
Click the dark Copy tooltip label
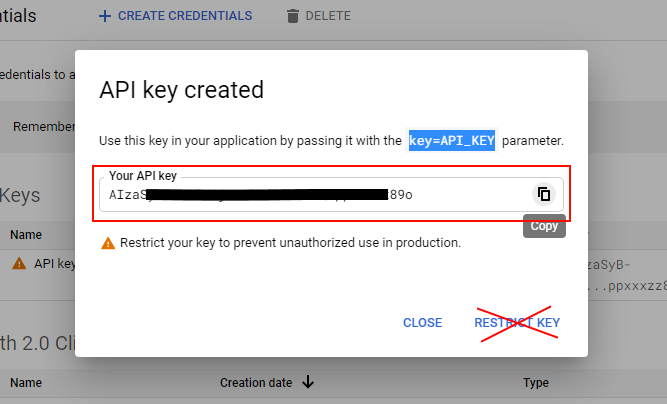coord(544,226)
